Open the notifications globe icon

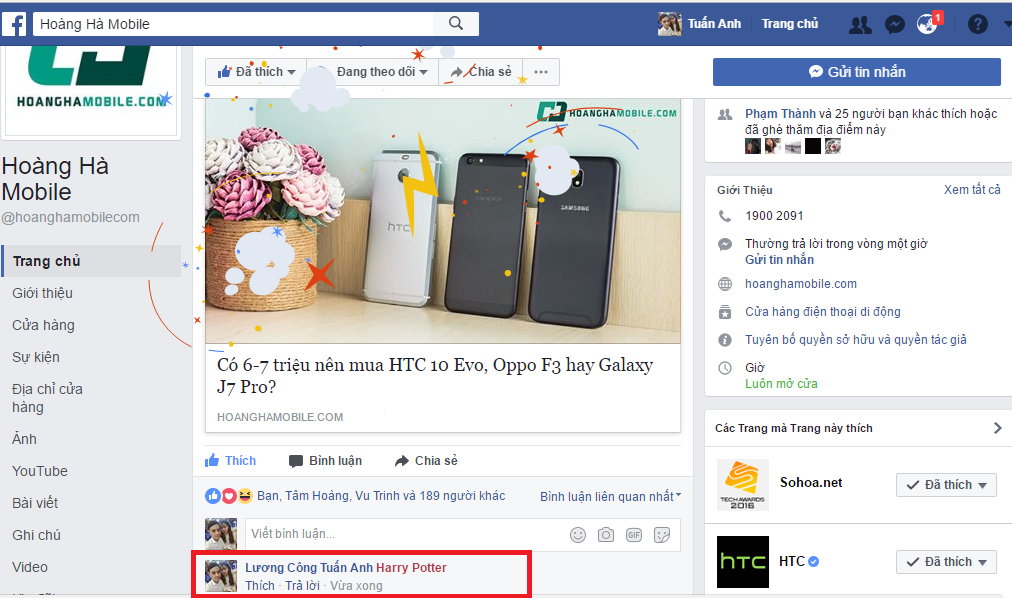(x=928, y=24)
